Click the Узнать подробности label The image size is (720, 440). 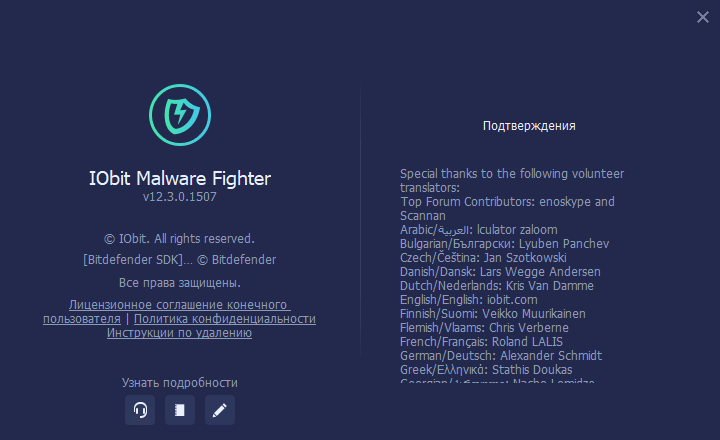coord(180,383)
